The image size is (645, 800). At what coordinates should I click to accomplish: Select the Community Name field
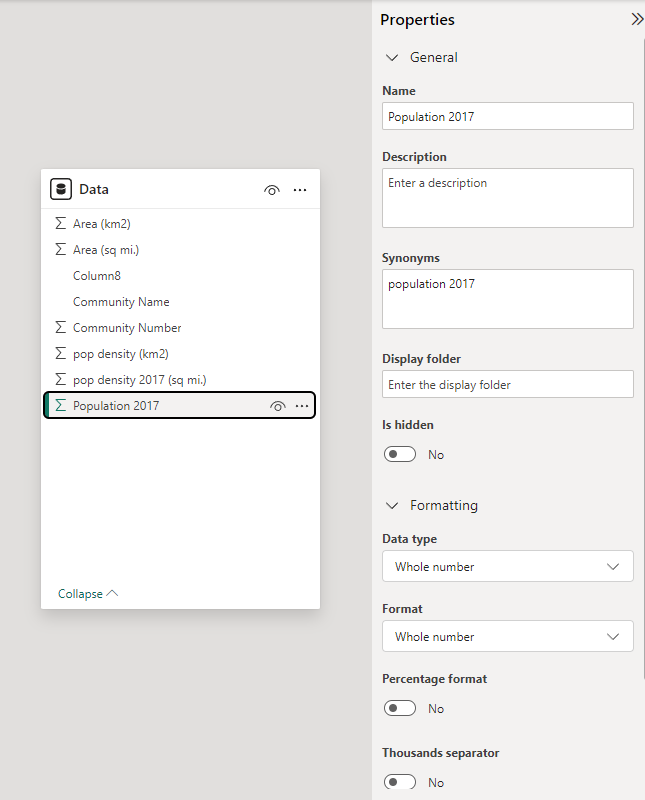(121, 301)
